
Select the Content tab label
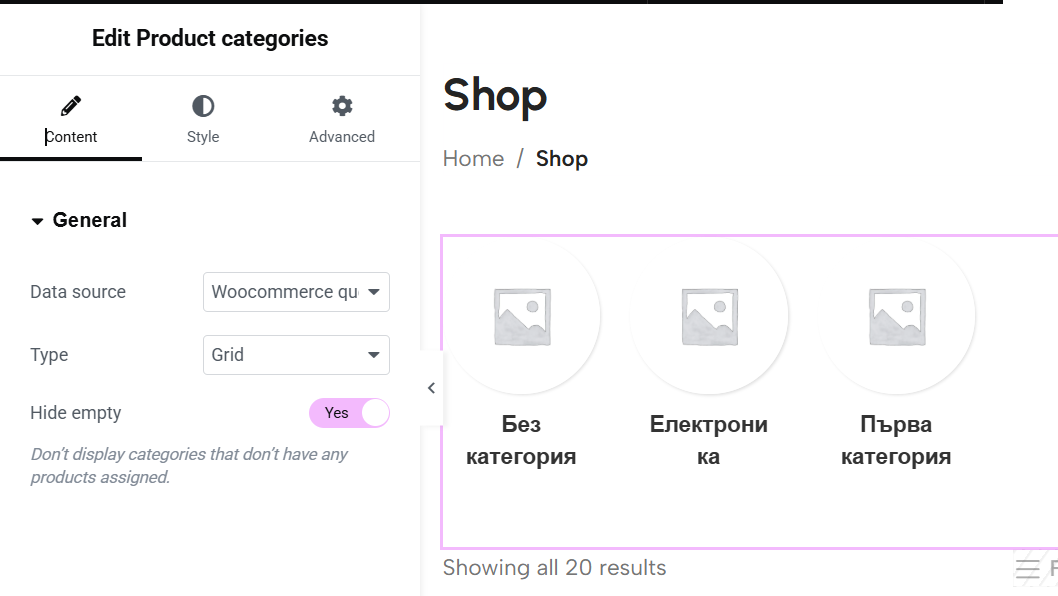tap(71, 137)
